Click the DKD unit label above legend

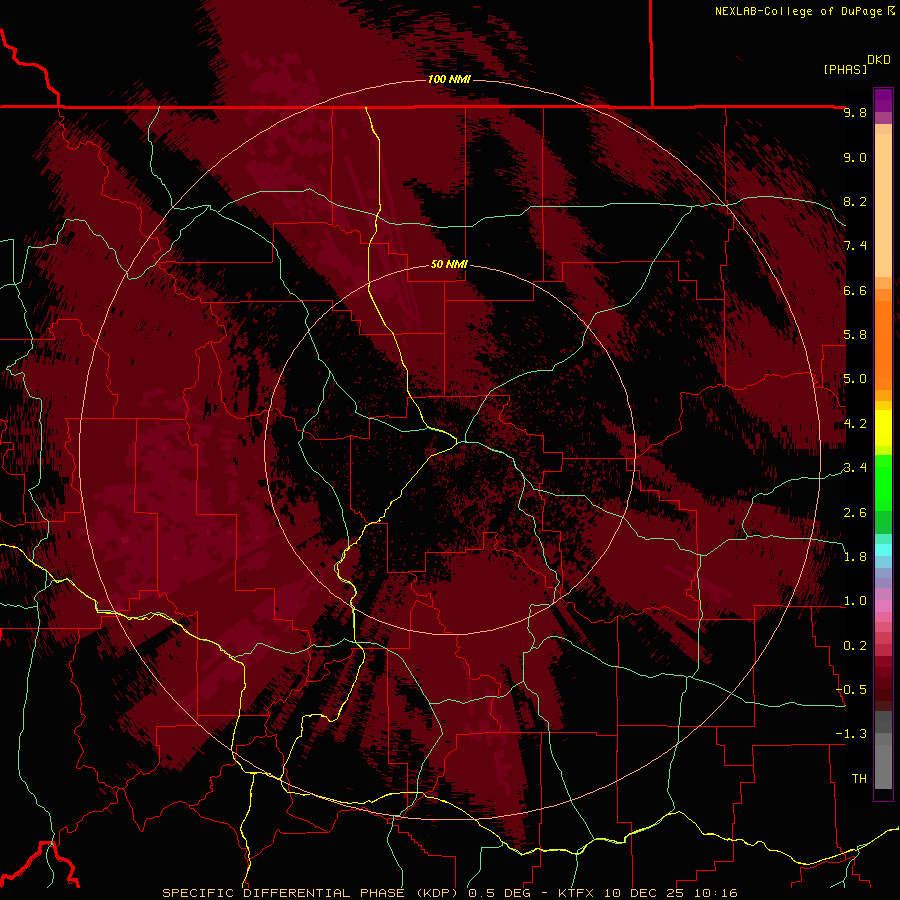tap(879, 59)
